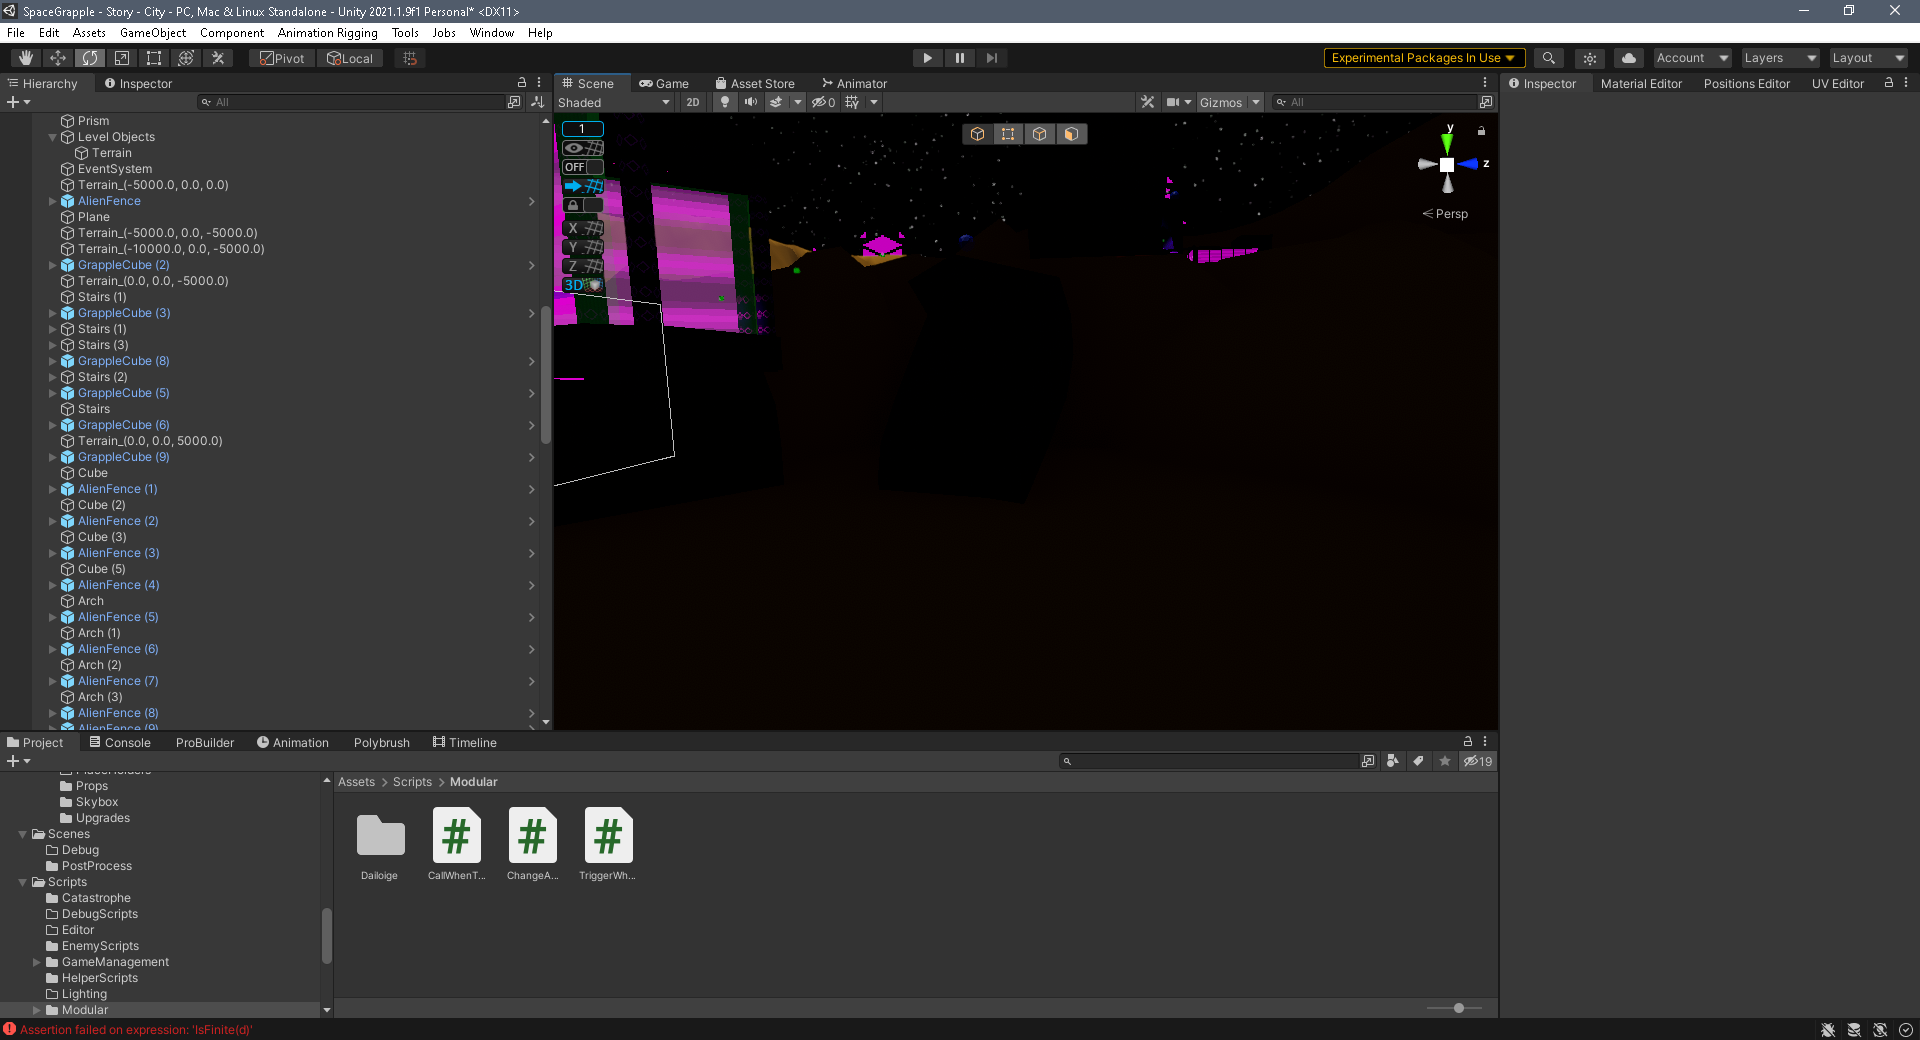The height and width of the screenshot is (1040, 1920).
Task: Open the Dailoige folder thumbnail
Action: click(380, 836)
